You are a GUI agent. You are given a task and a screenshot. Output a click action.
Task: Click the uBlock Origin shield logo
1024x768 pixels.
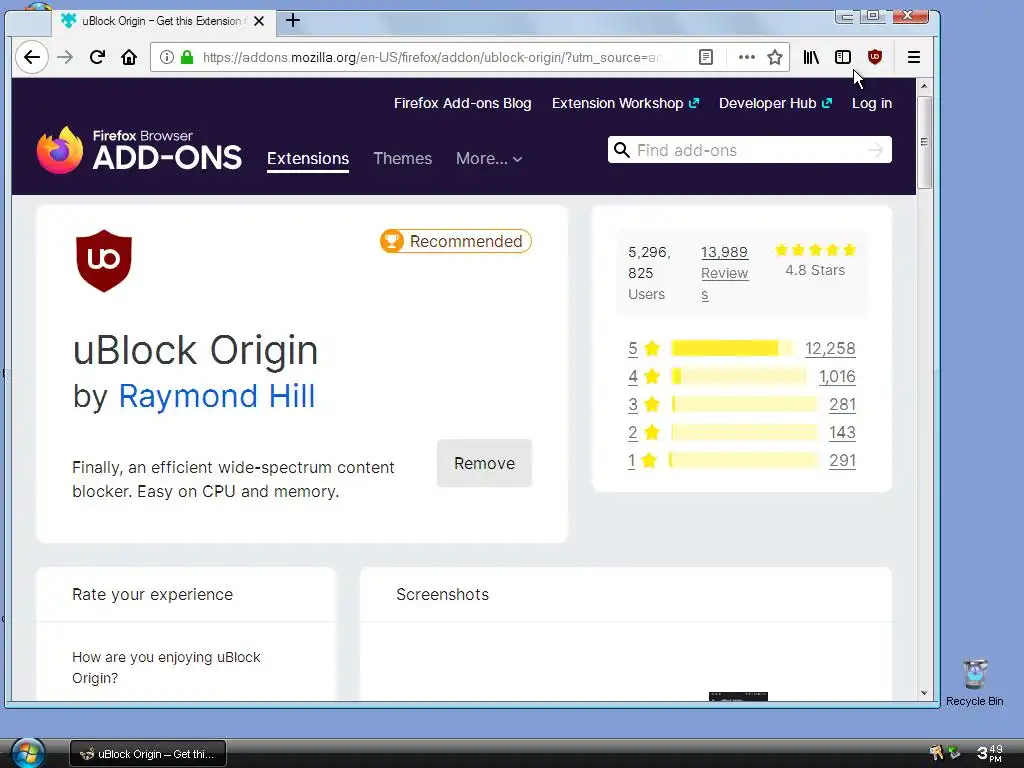click(104, 261)
